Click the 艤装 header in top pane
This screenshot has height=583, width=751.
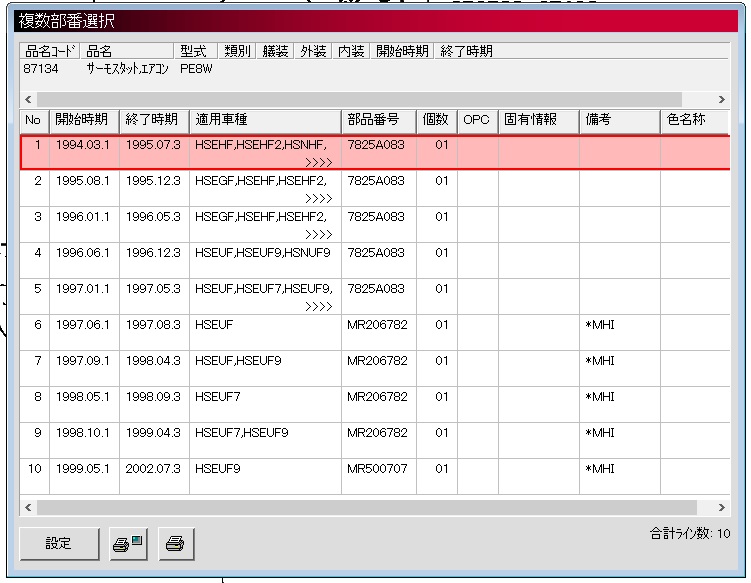(275, 51)
